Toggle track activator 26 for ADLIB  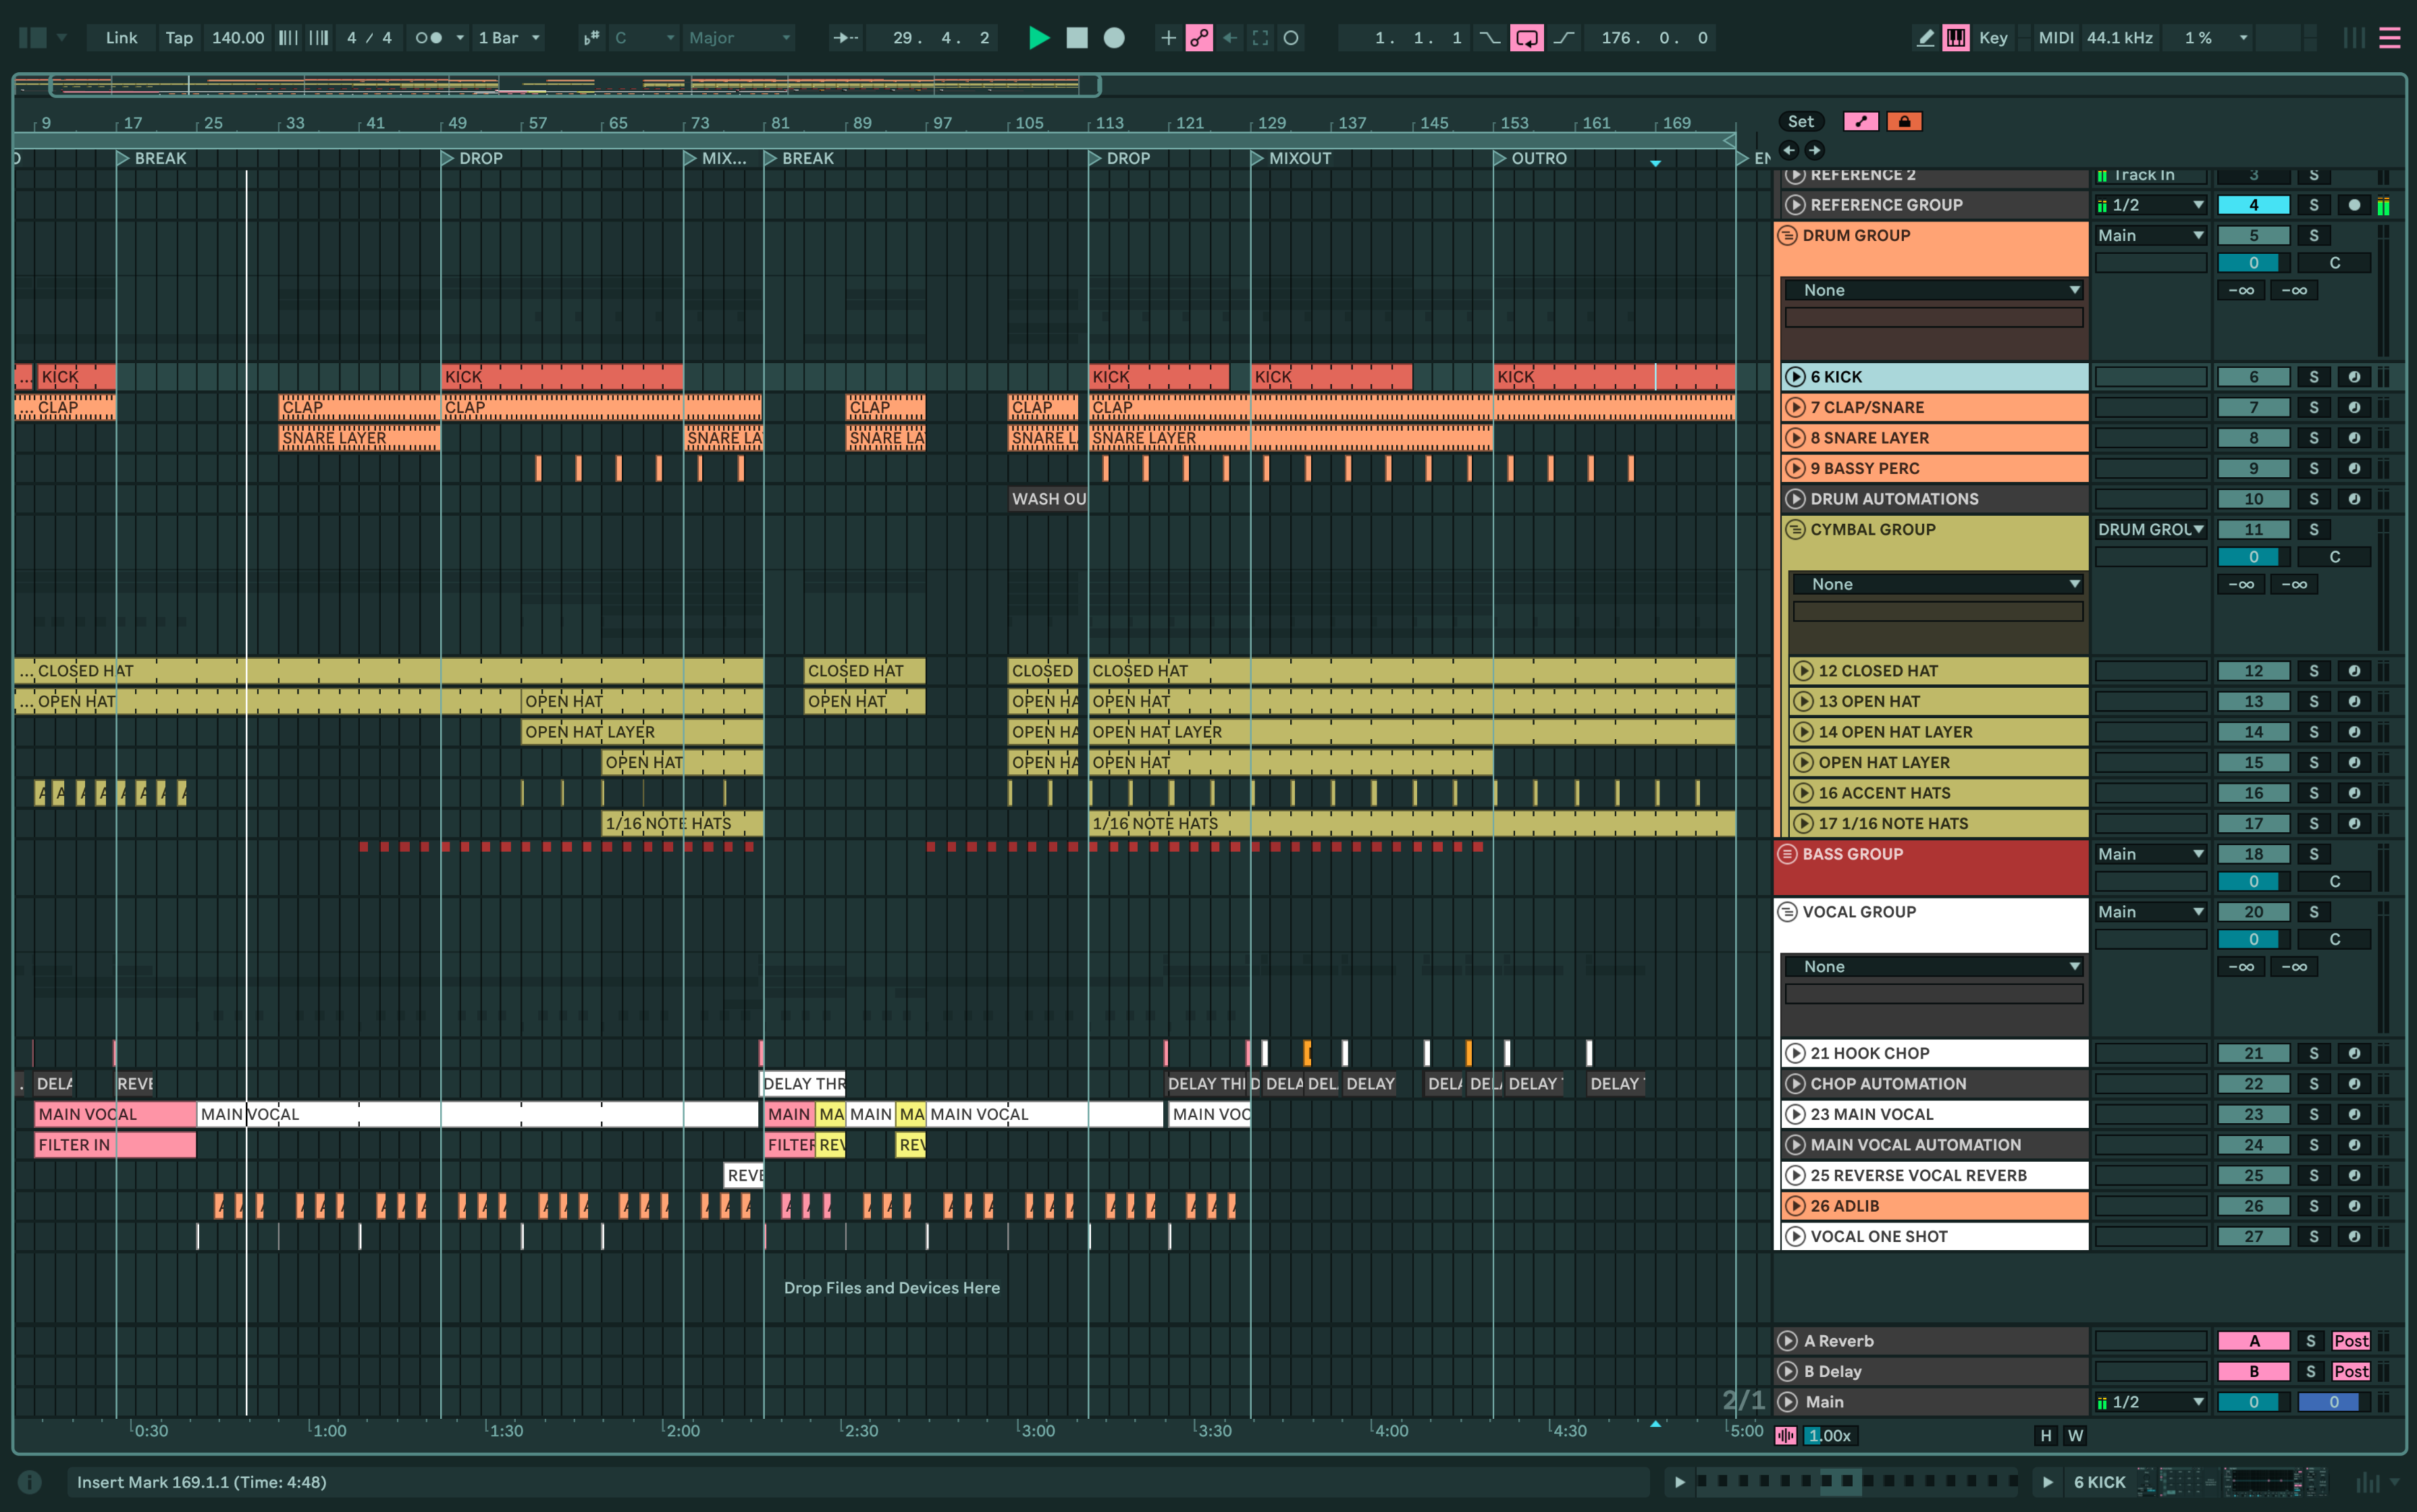tap(2253, 1207)
